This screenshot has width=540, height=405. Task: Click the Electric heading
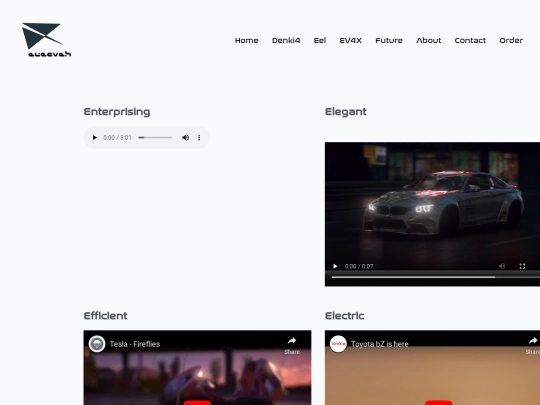(x=344, y=316)
